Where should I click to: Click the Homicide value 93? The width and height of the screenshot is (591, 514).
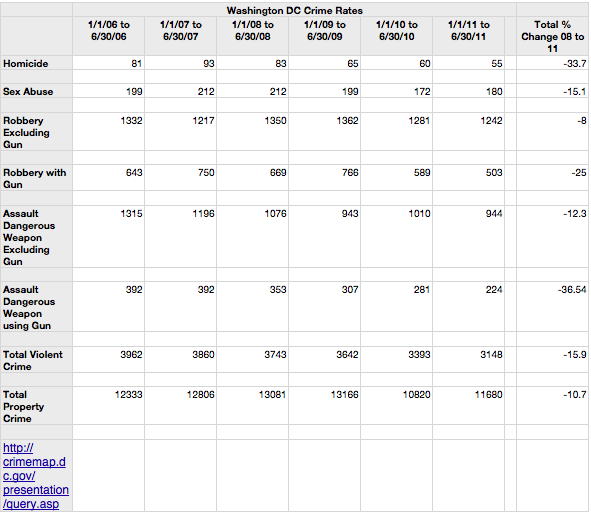tap(208, 64)
